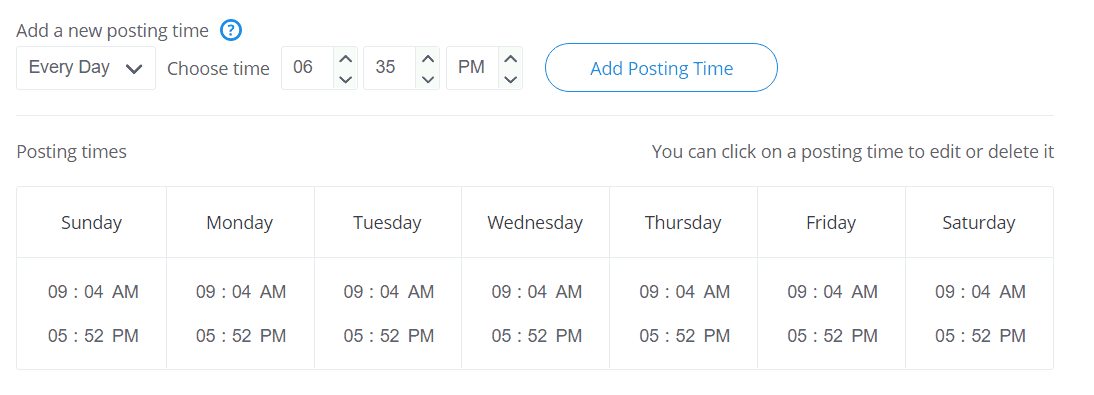Select Wednesday 09:04 AM posting time
Viewport: 1094px width, 395px height.
pyautogui.click(x=537, y=292)
